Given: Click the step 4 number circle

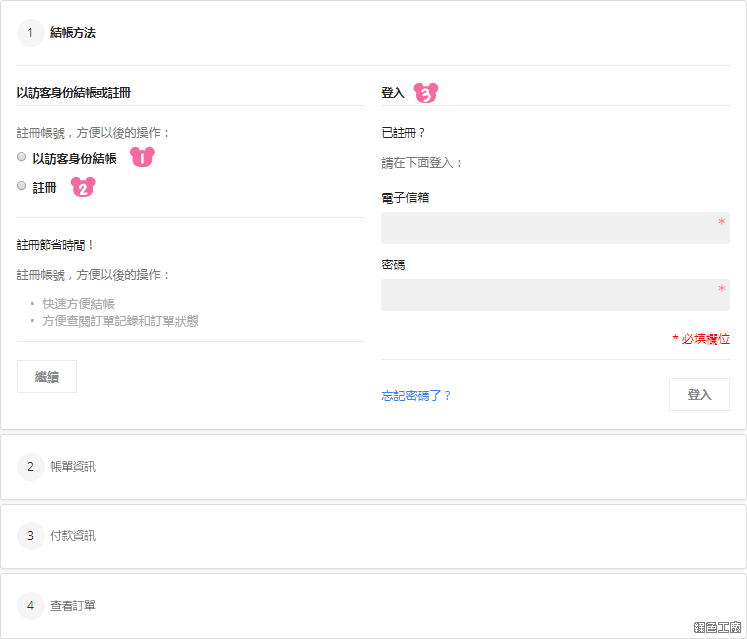Looking at the screenshot, I should pos(30,606).
